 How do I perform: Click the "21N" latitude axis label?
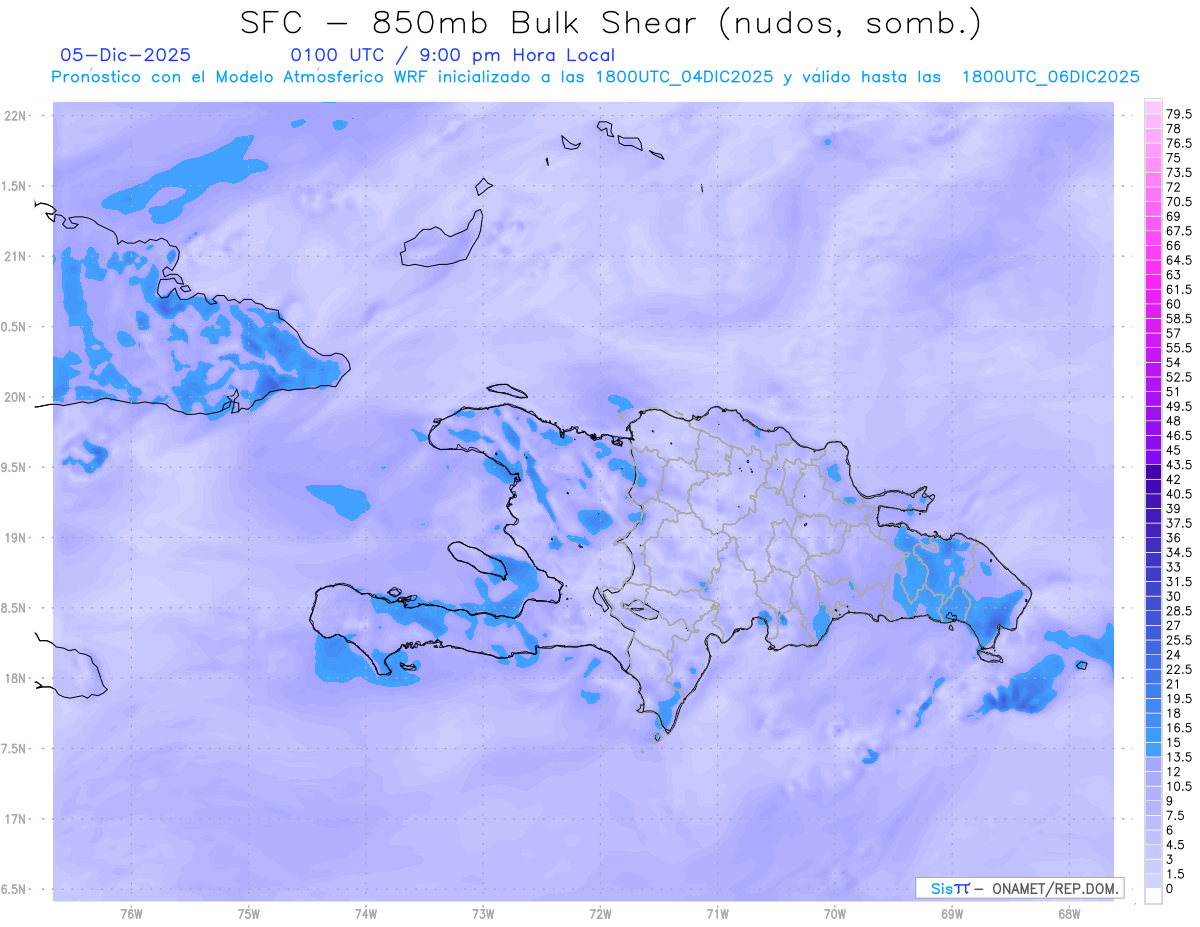coord(15,257)
